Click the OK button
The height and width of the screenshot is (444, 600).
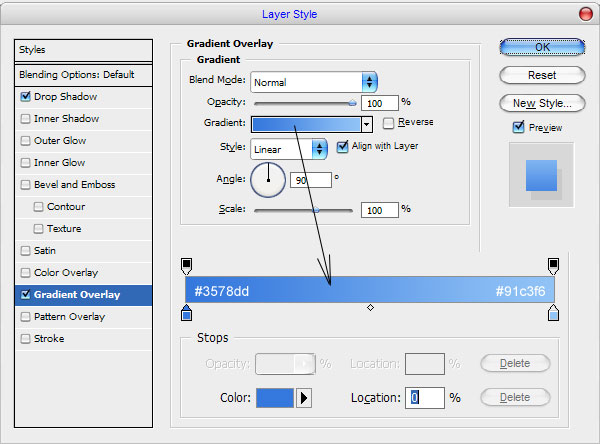tap(542, 47)
